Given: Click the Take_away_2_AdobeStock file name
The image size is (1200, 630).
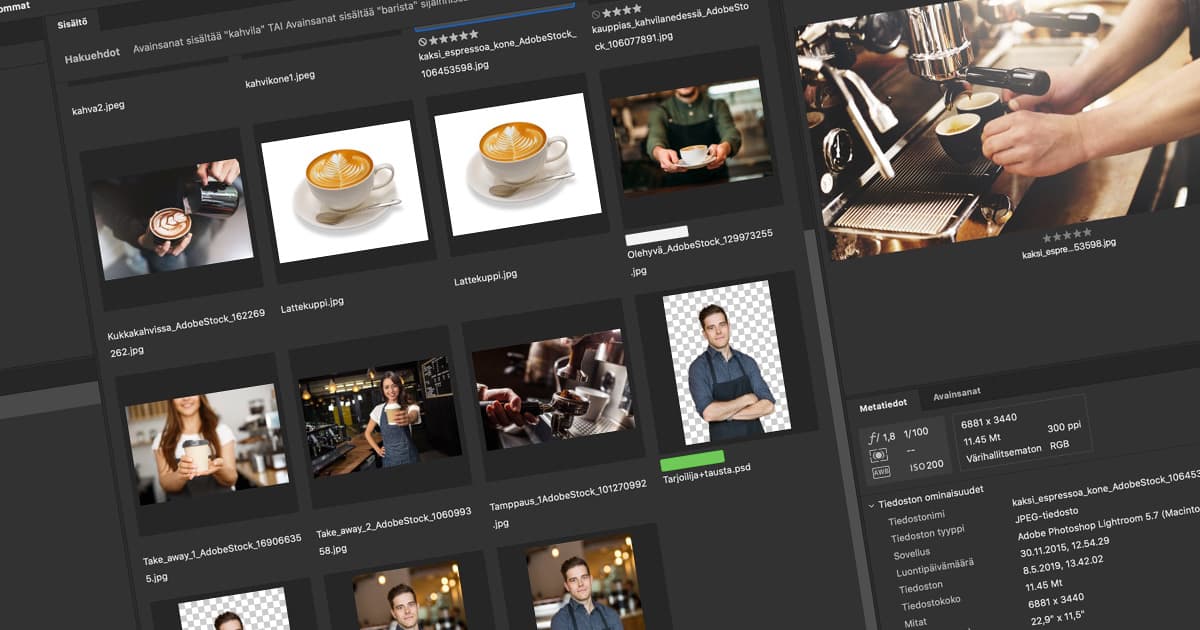Looking at the screenshot, I should click(x=393, y=530).
